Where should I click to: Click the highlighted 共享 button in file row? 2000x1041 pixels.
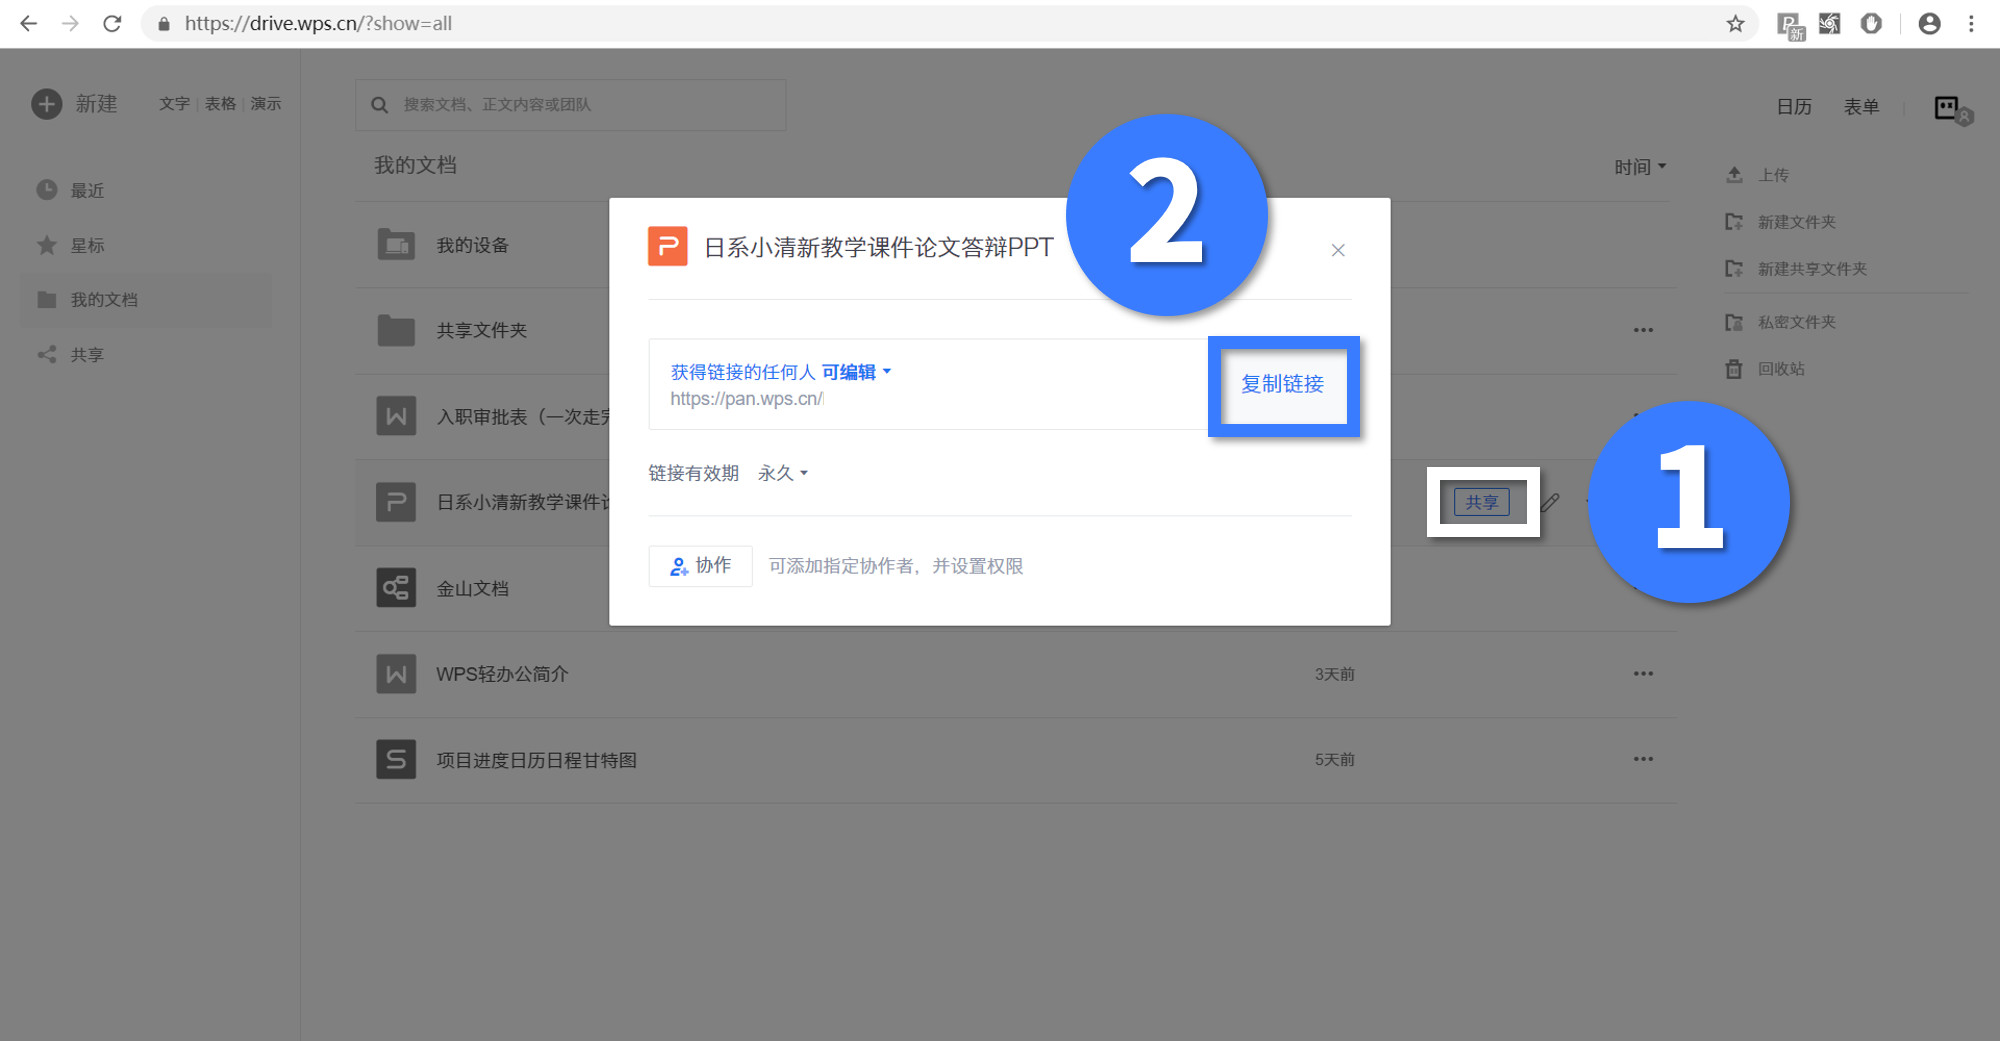1483,502
